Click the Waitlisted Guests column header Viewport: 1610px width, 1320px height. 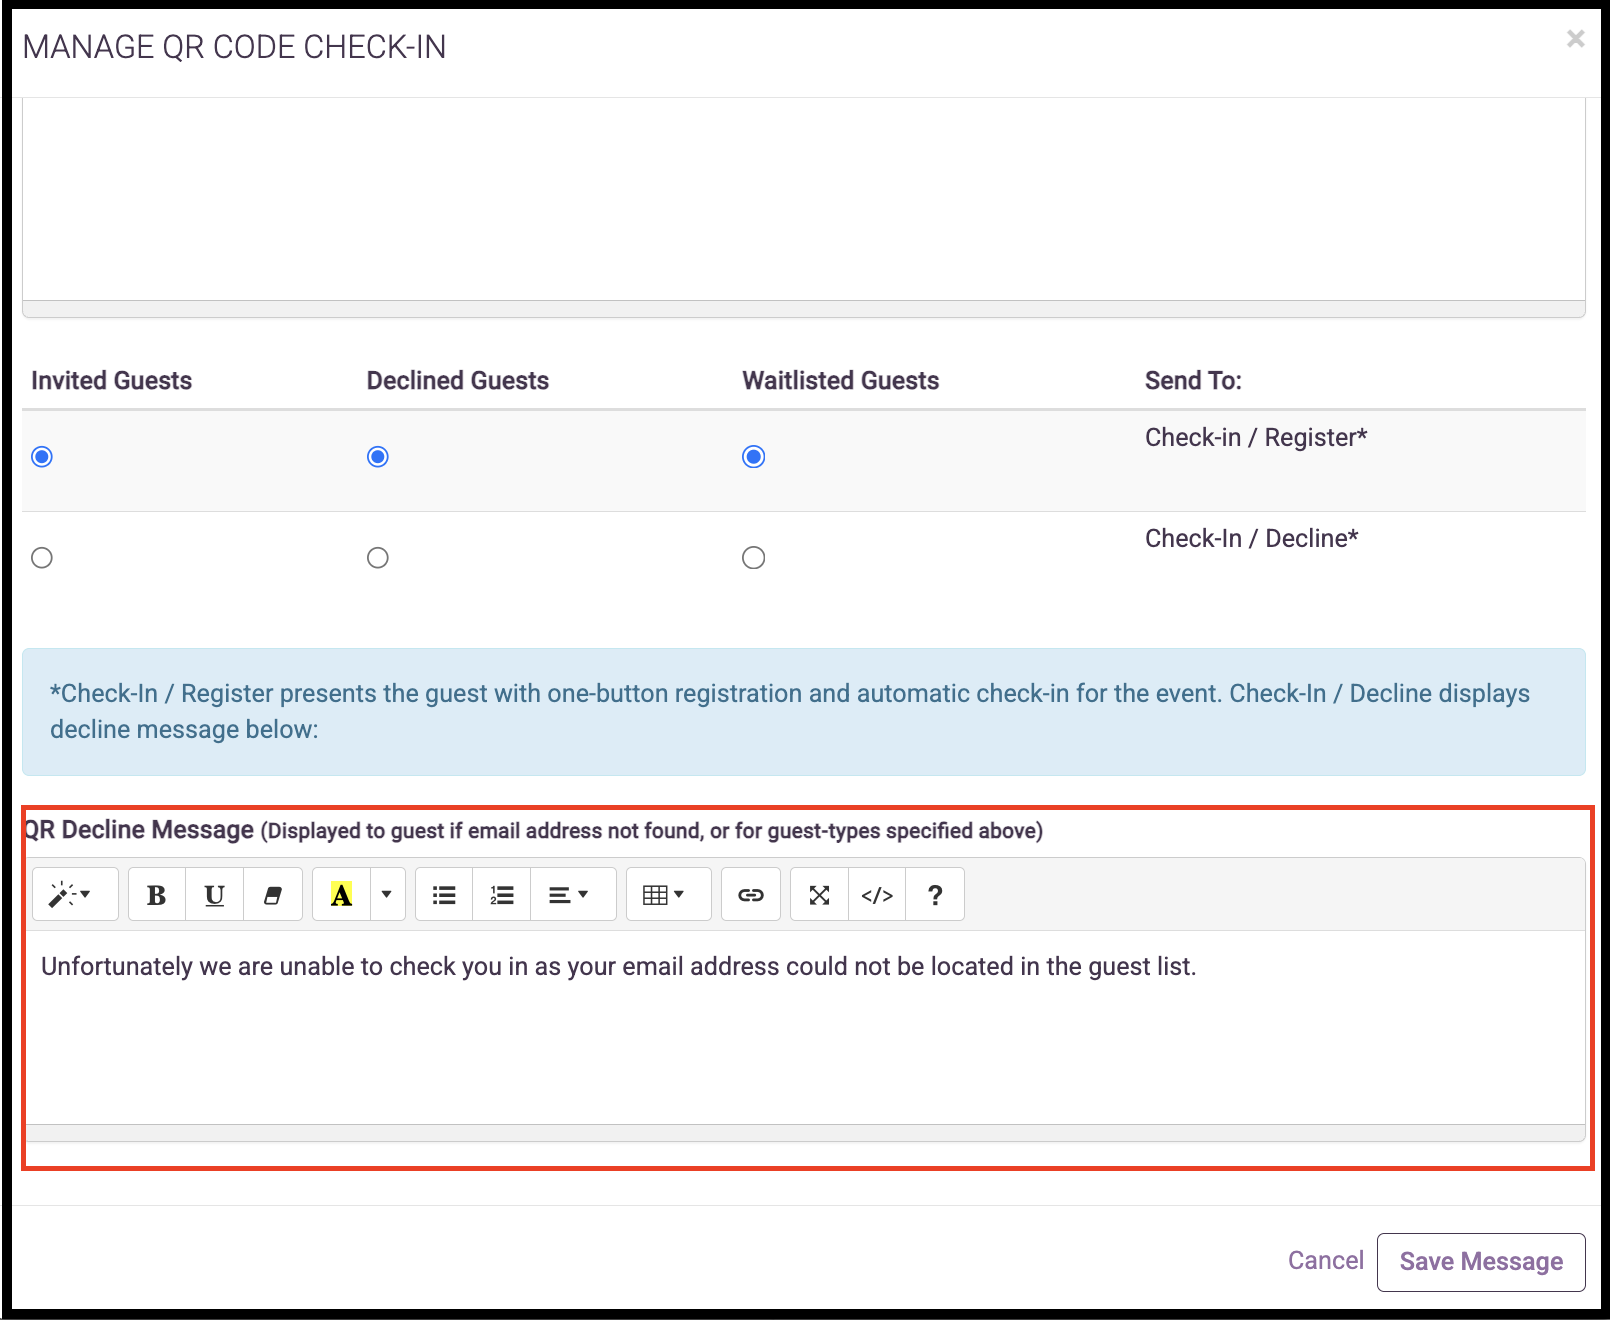[840, 381]
